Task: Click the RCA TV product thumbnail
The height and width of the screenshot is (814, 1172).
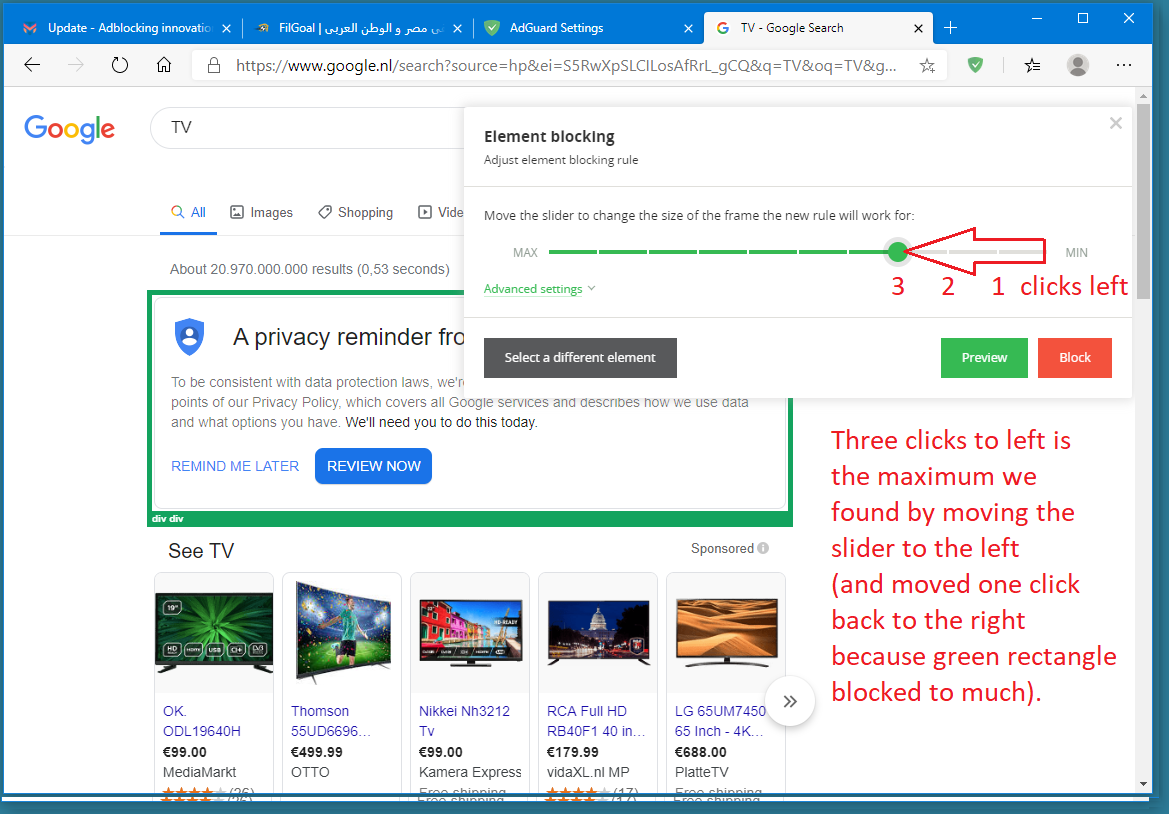Action: click(598, 632)
